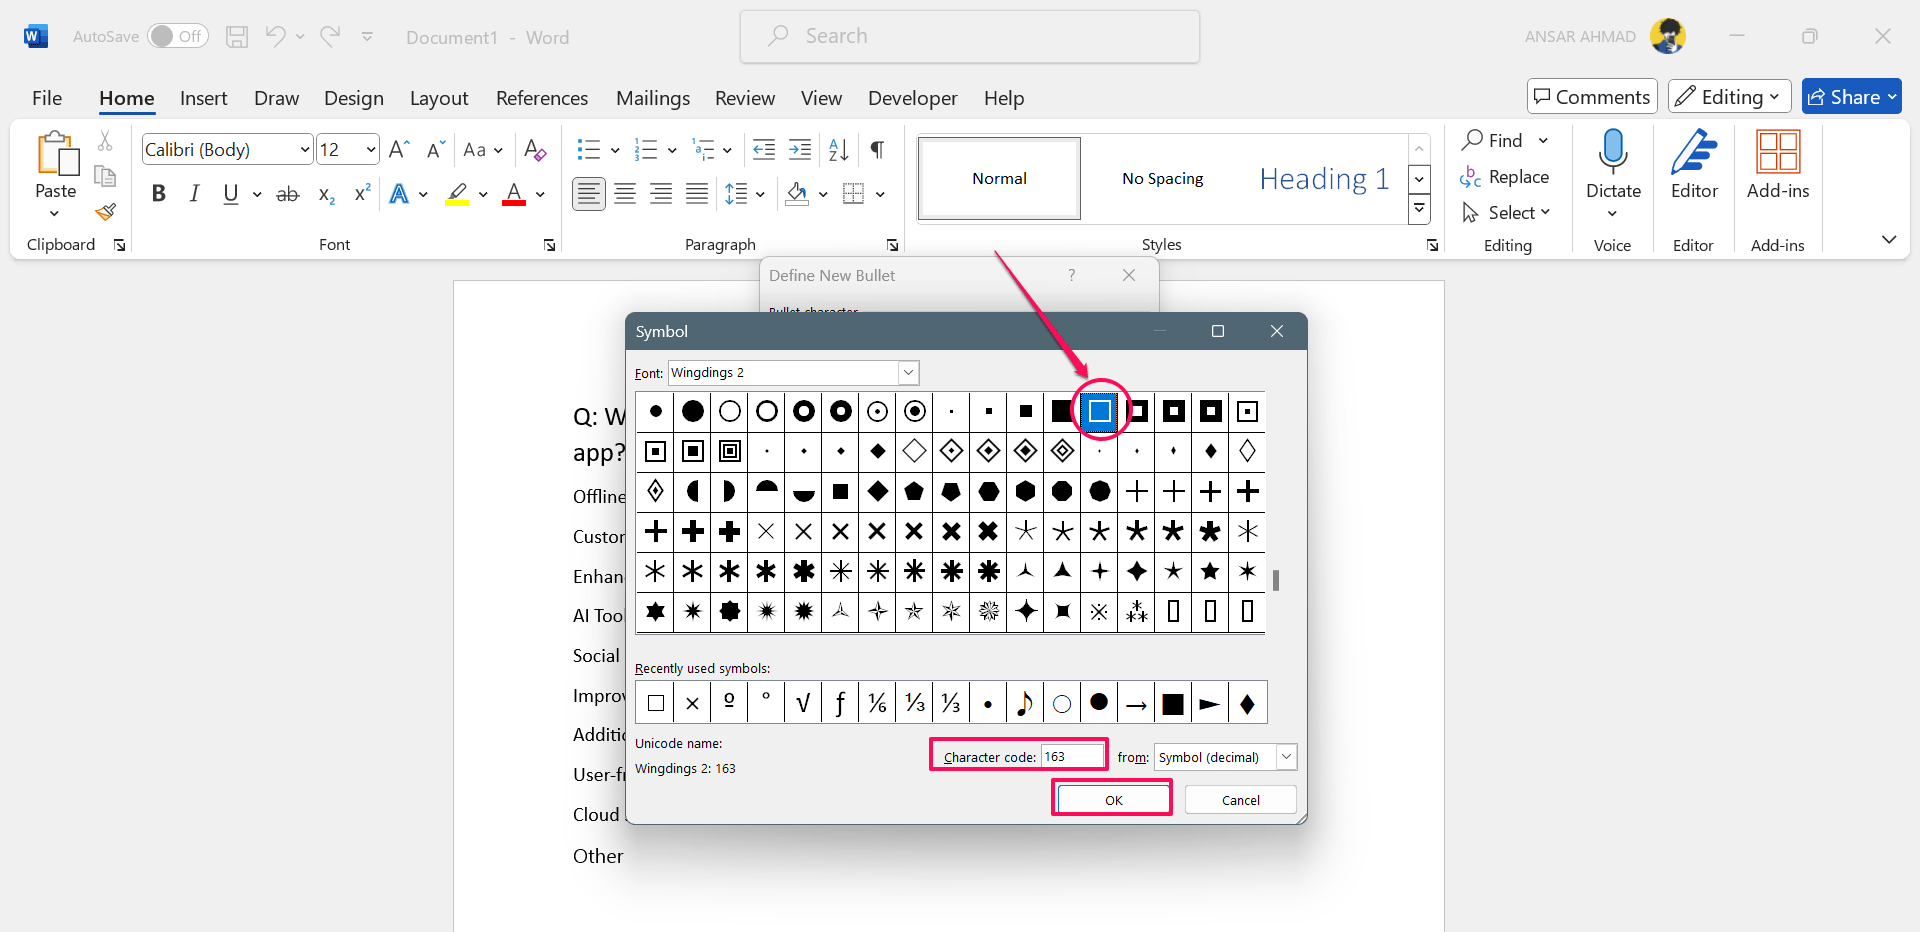Apply yellow text highlight color

pos(458,194)
